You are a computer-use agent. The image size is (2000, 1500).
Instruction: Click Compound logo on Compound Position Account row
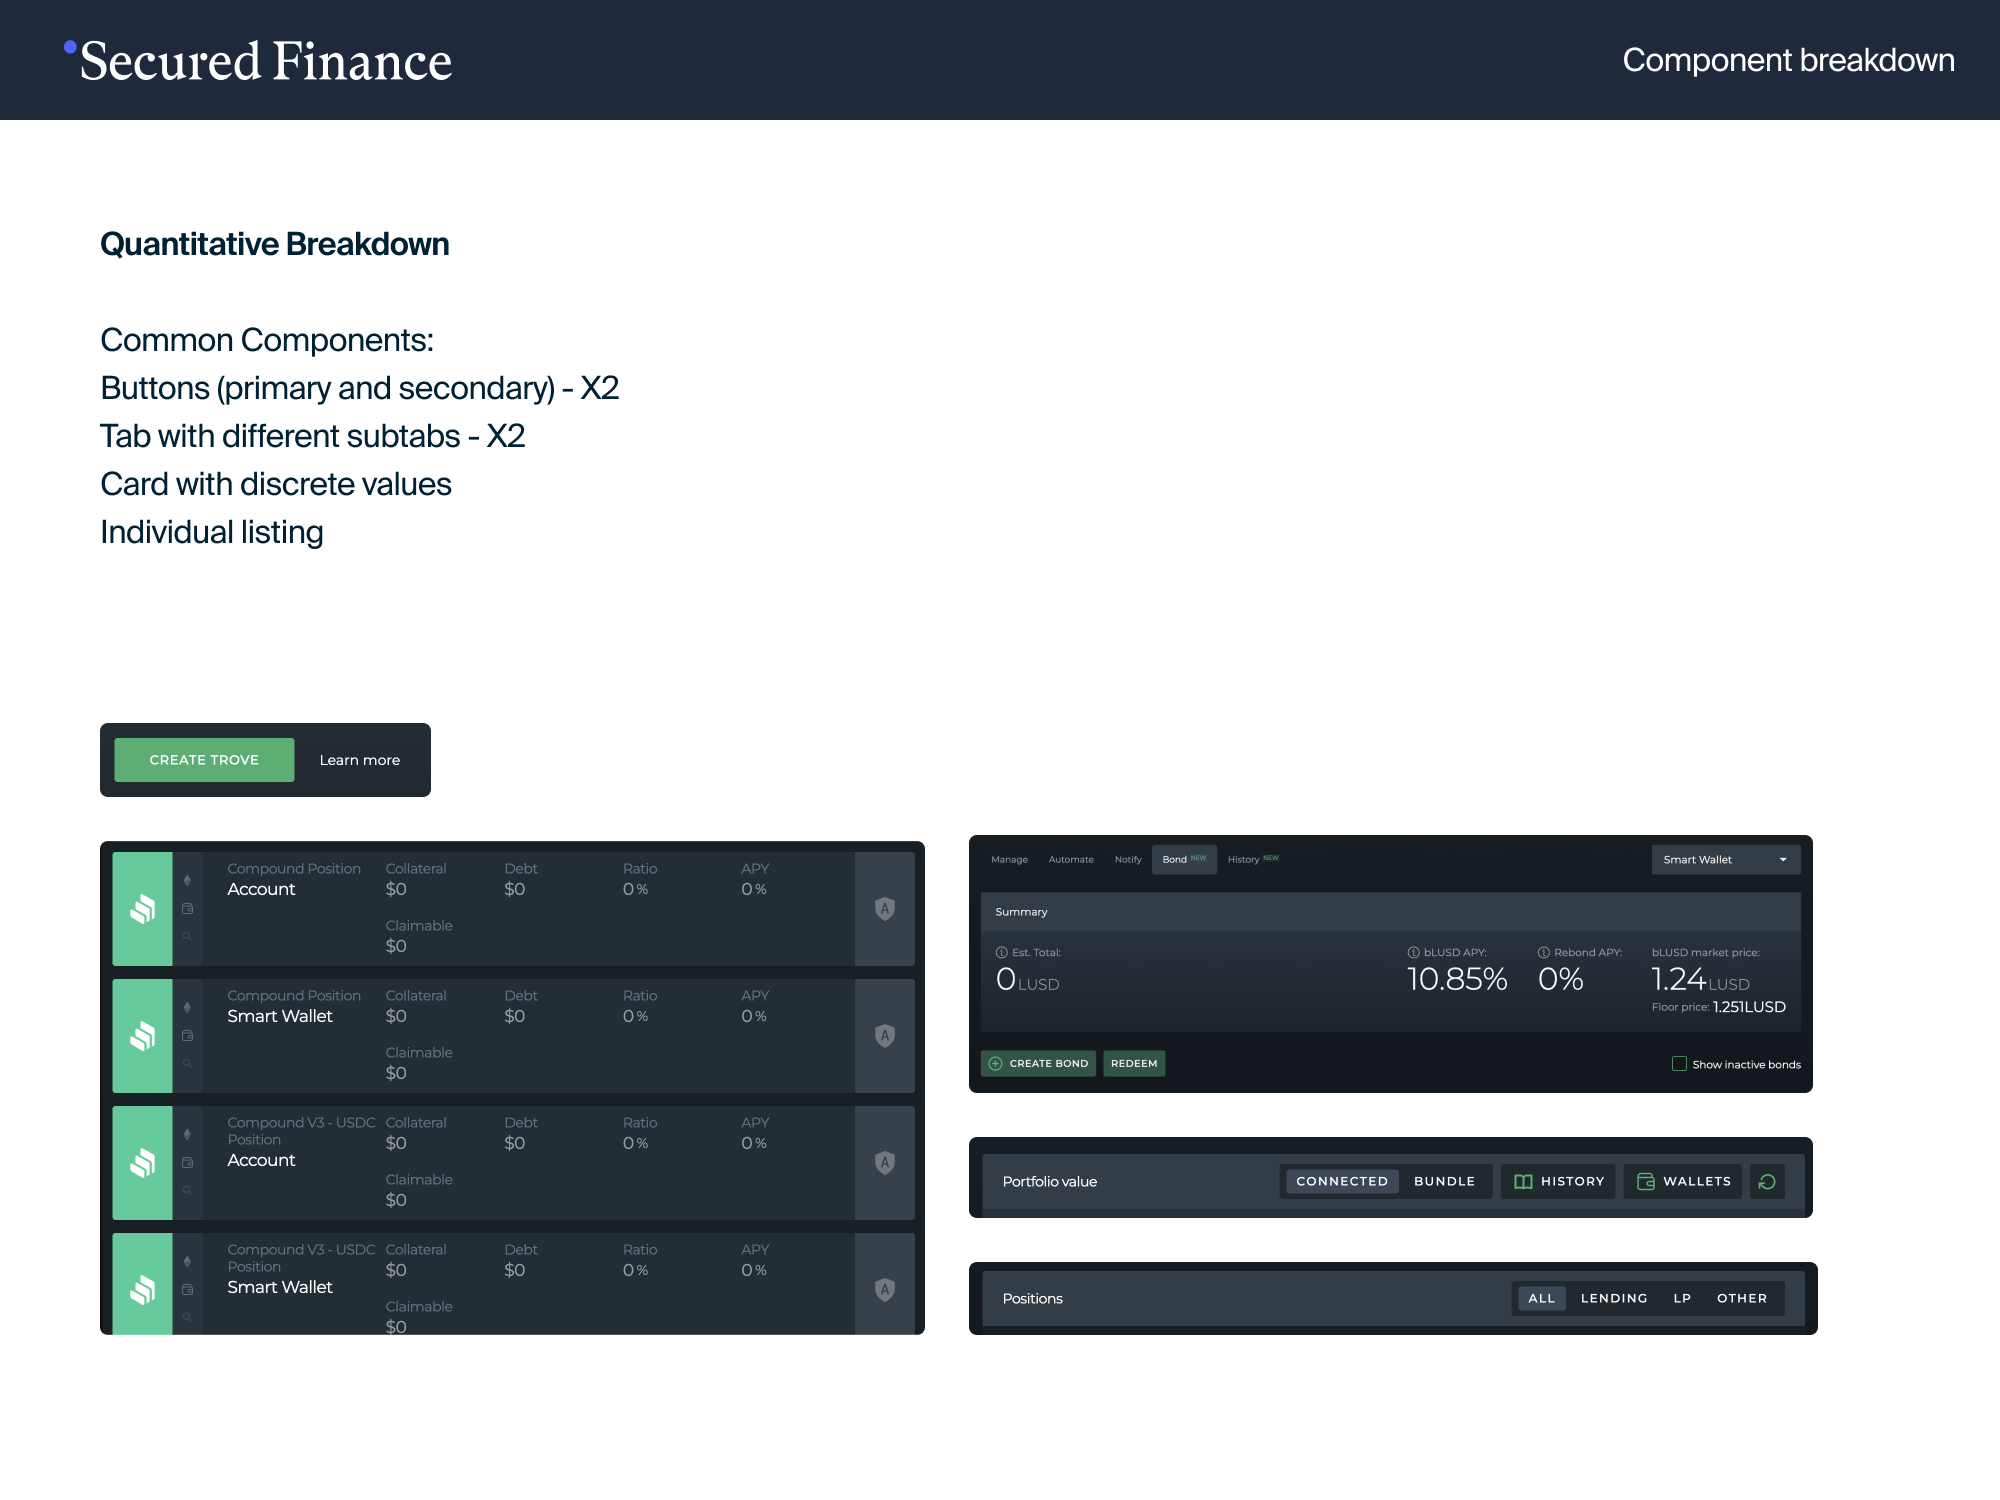tap(142, 909)
